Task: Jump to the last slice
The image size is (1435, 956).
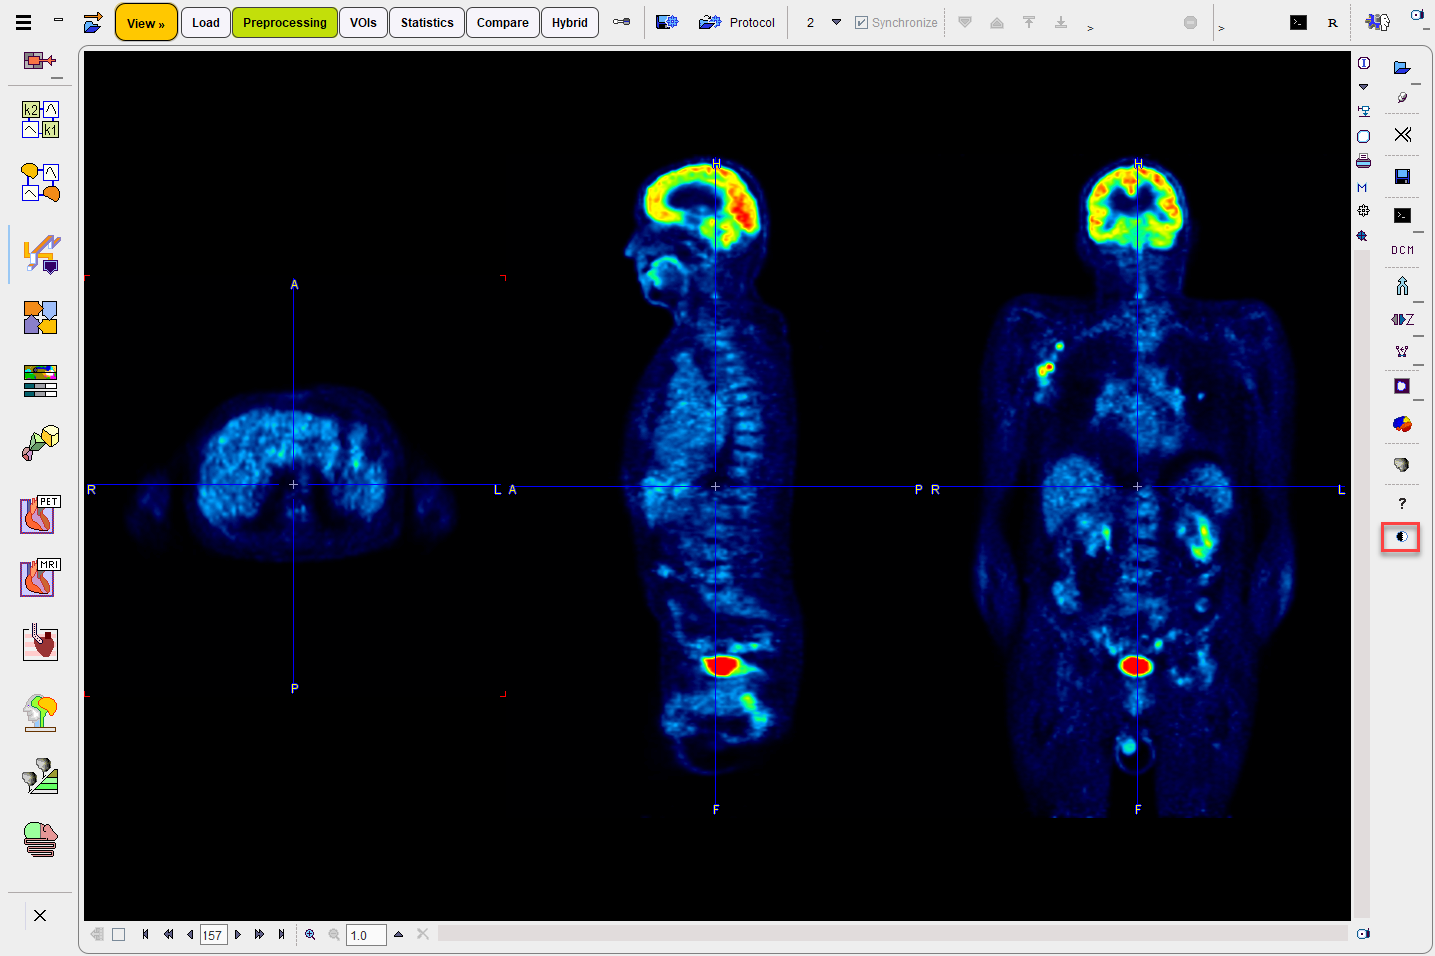Action: (x=282, y=934)
